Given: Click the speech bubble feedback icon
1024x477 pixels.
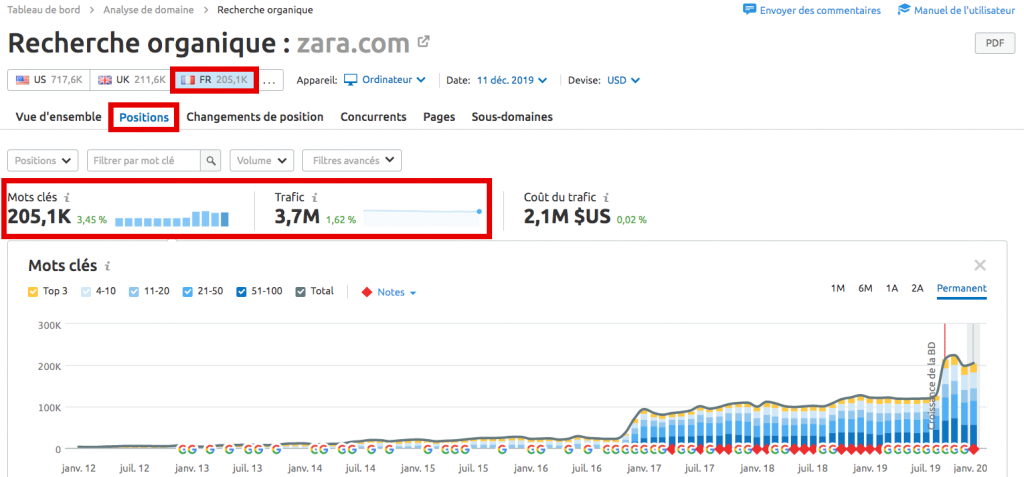Looking at the screenshot, I should [x=749, y=10].
